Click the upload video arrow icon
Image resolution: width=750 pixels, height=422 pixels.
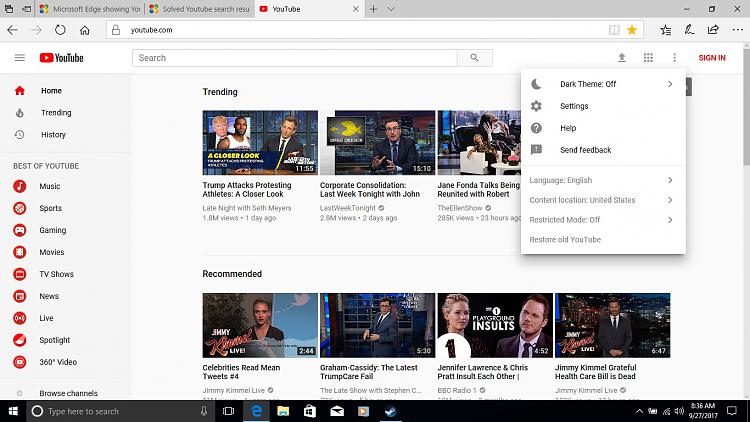[x=621, y=58]
